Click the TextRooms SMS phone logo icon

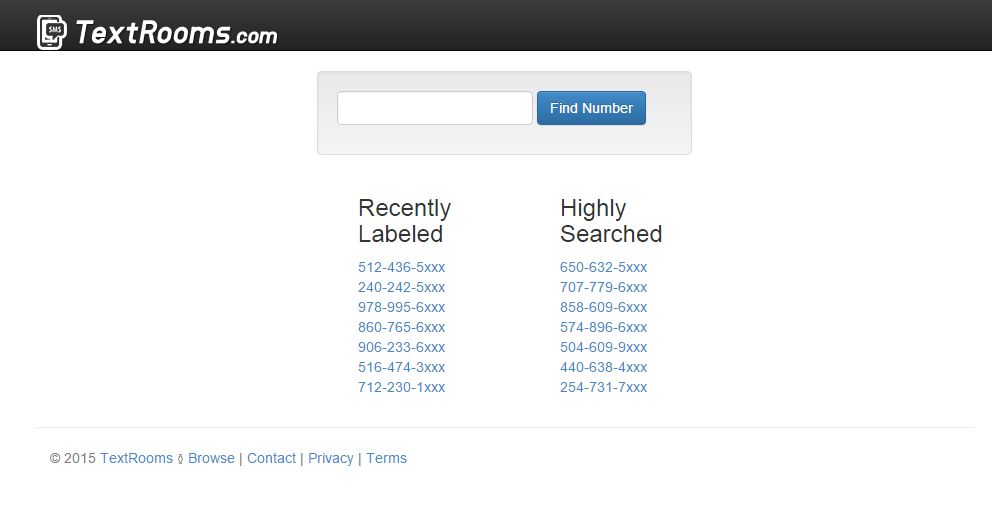coord(52,32)
